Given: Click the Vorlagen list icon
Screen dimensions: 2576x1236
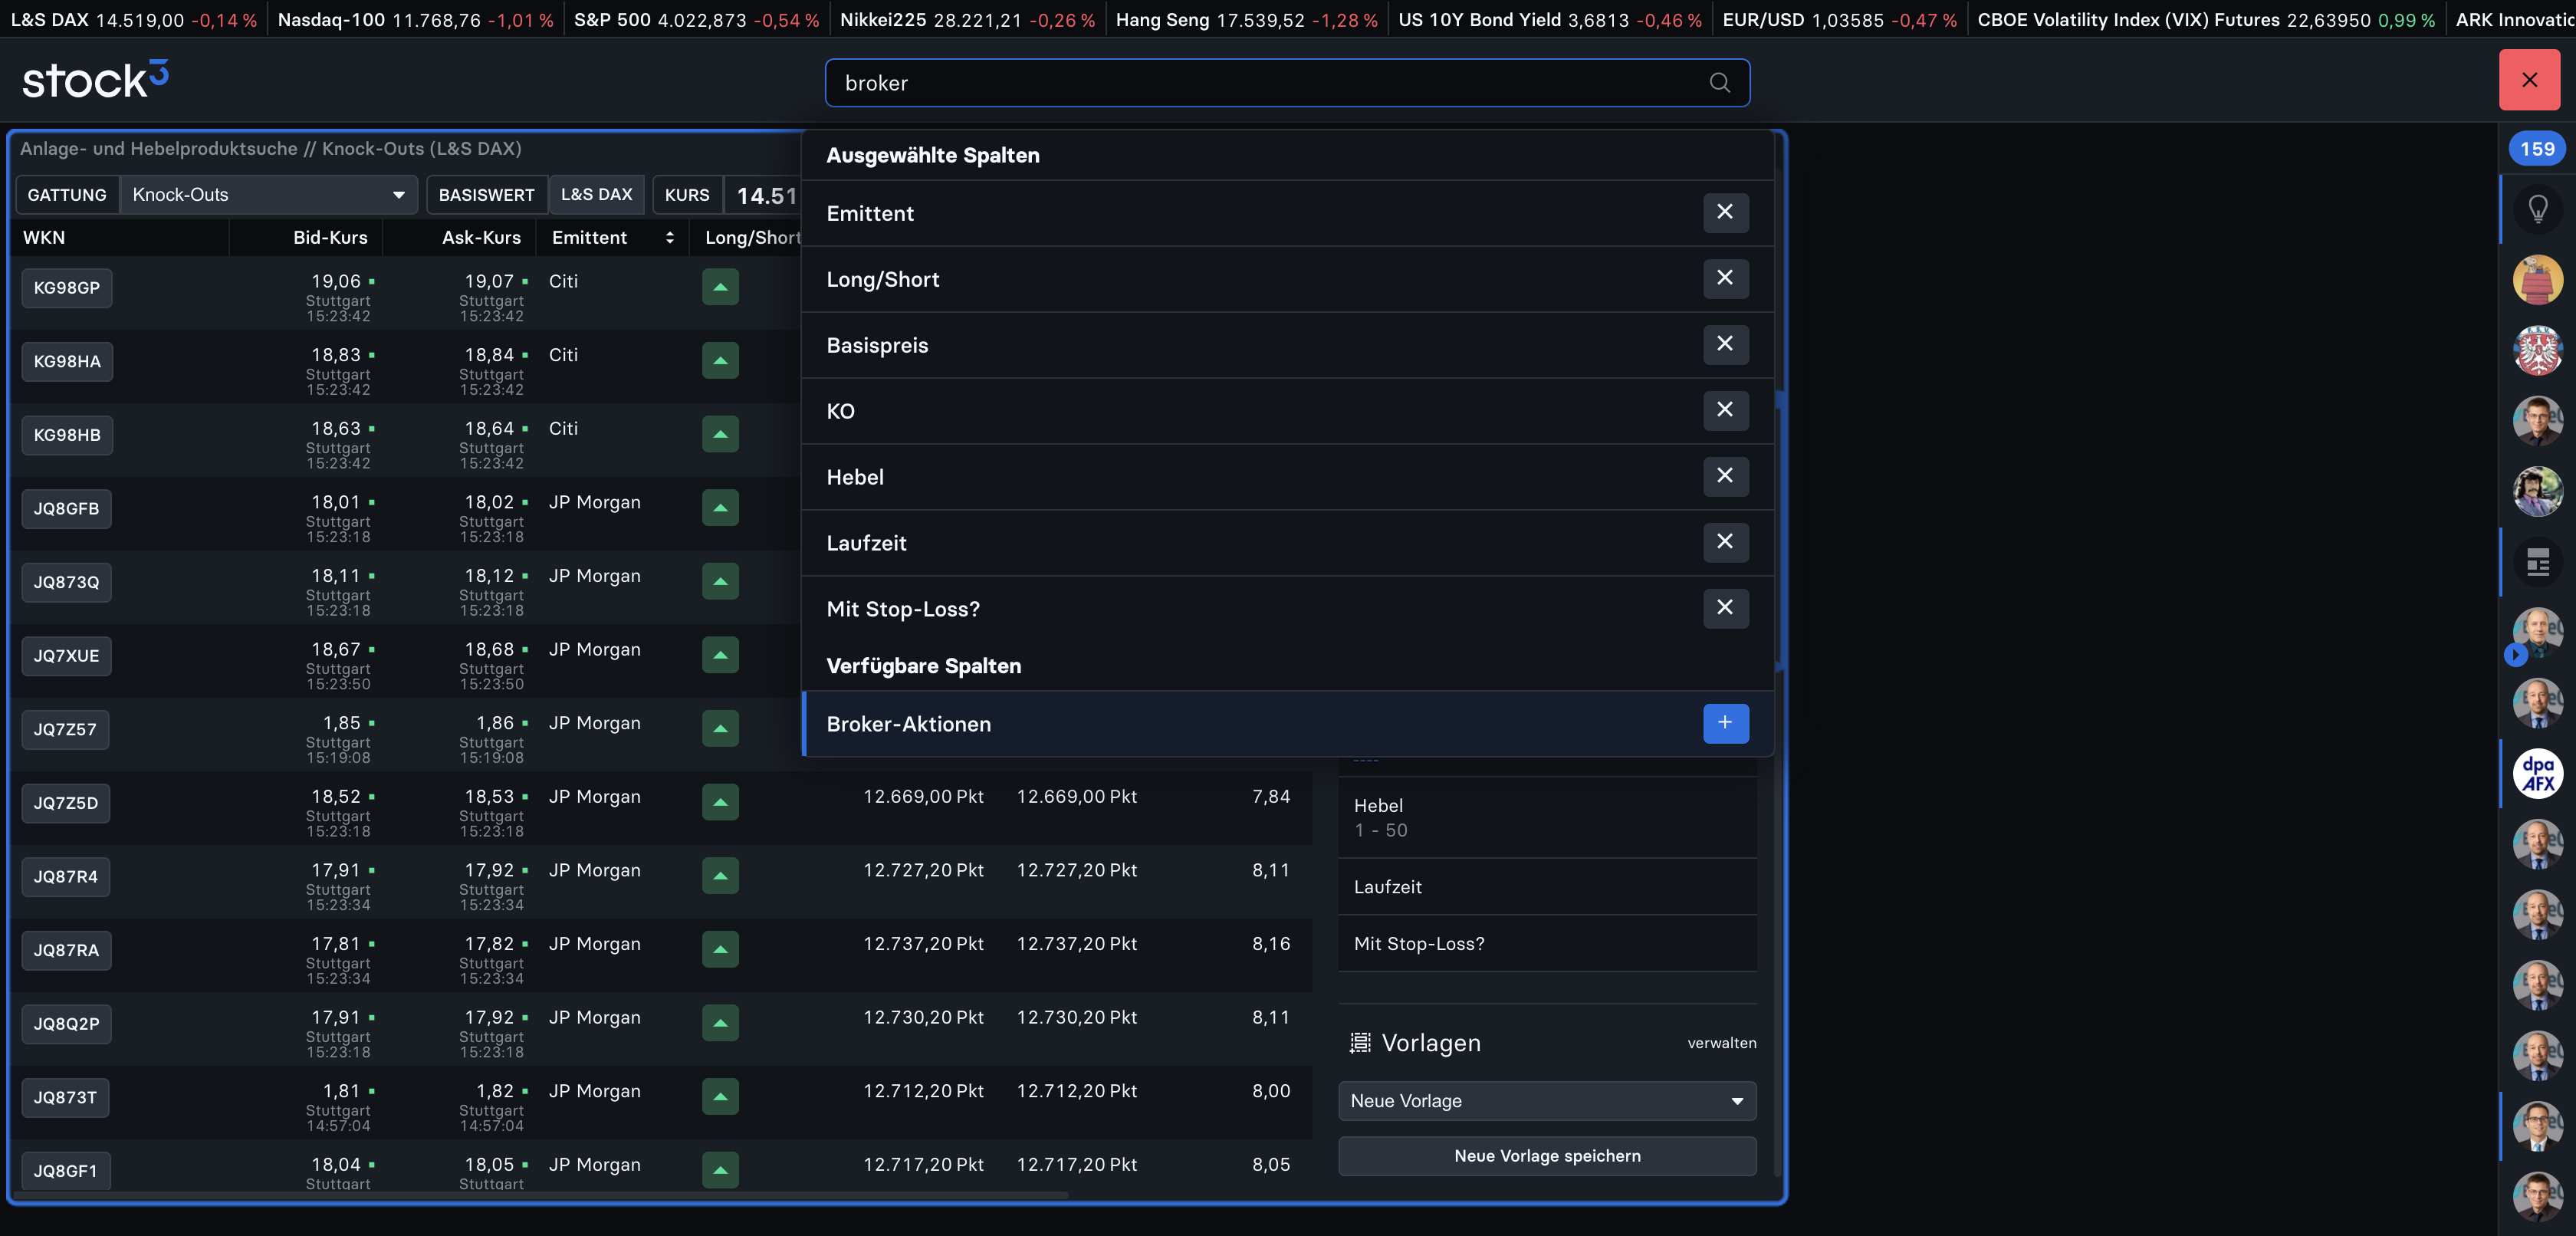Looking at the screenshot, I should pyautogui.click(x=1360, y=1043).
